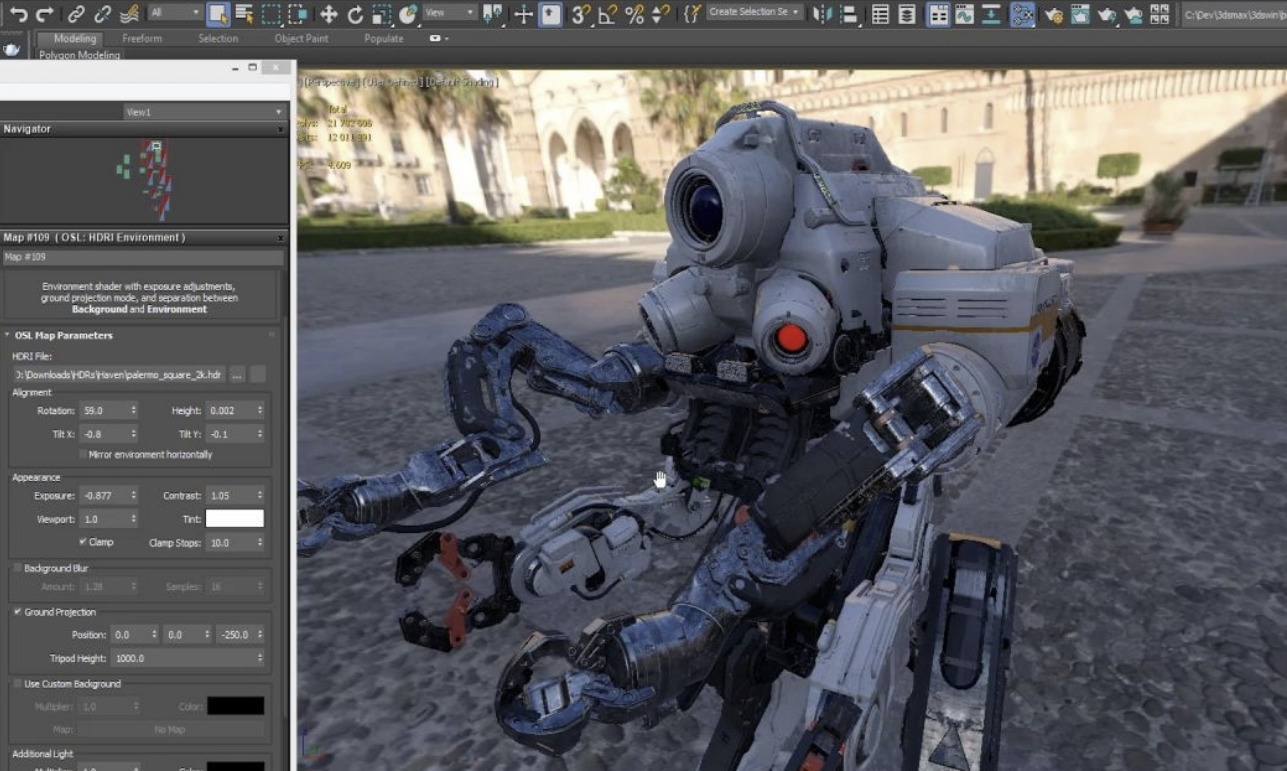
Task: Open the ribbon options dropdown after Populate
Action: coord(439,38)
